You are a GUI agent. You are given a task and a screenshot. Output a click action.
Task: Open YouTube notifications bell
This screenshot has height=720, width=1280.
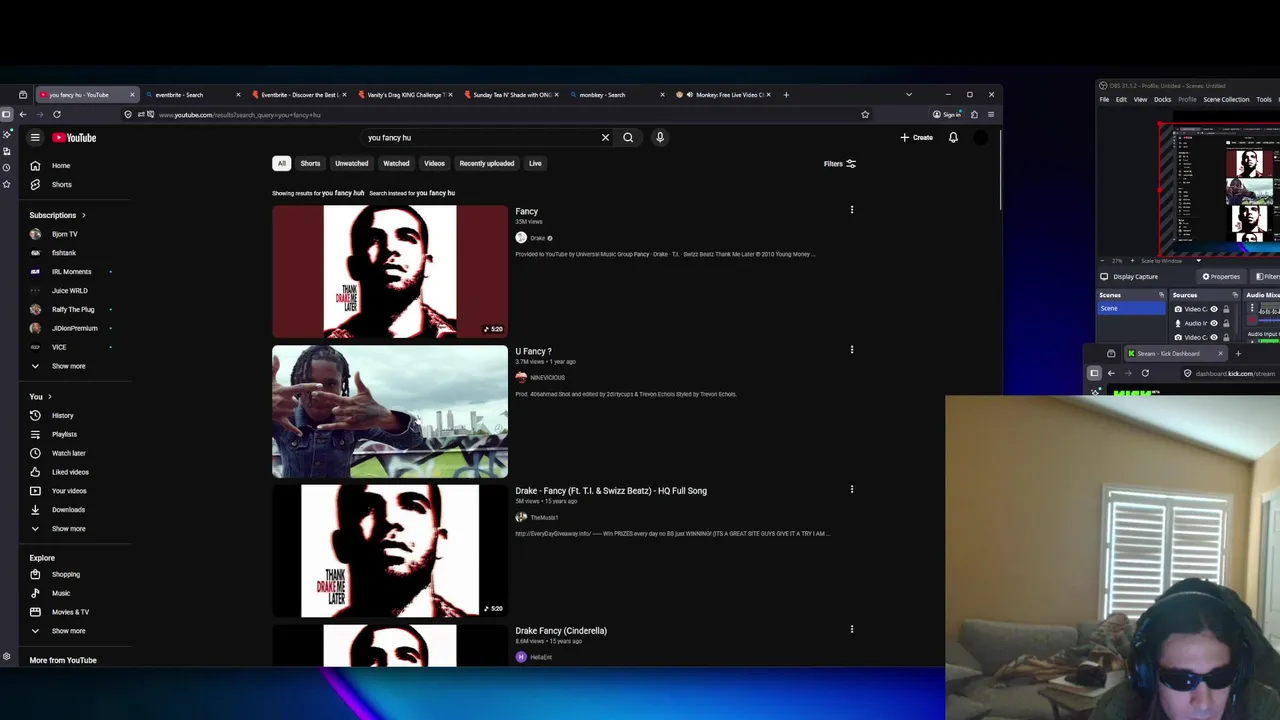(953, 138)
